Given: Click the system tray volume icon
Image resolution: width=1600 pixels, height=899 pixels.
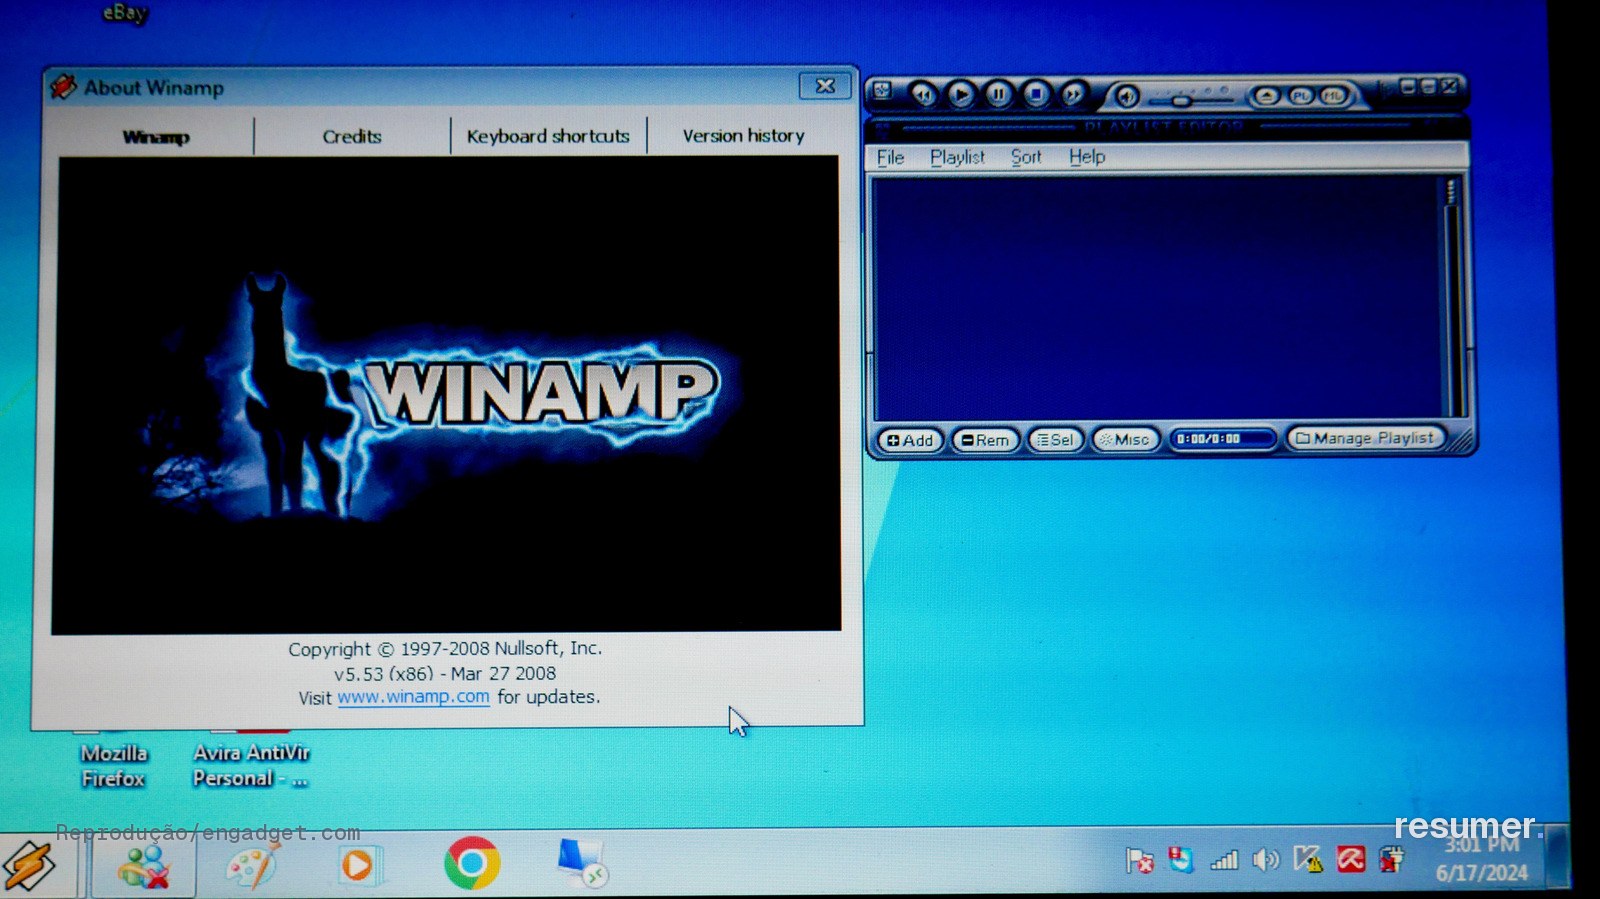Looking at the screenshot, I should pos(1266,860).
